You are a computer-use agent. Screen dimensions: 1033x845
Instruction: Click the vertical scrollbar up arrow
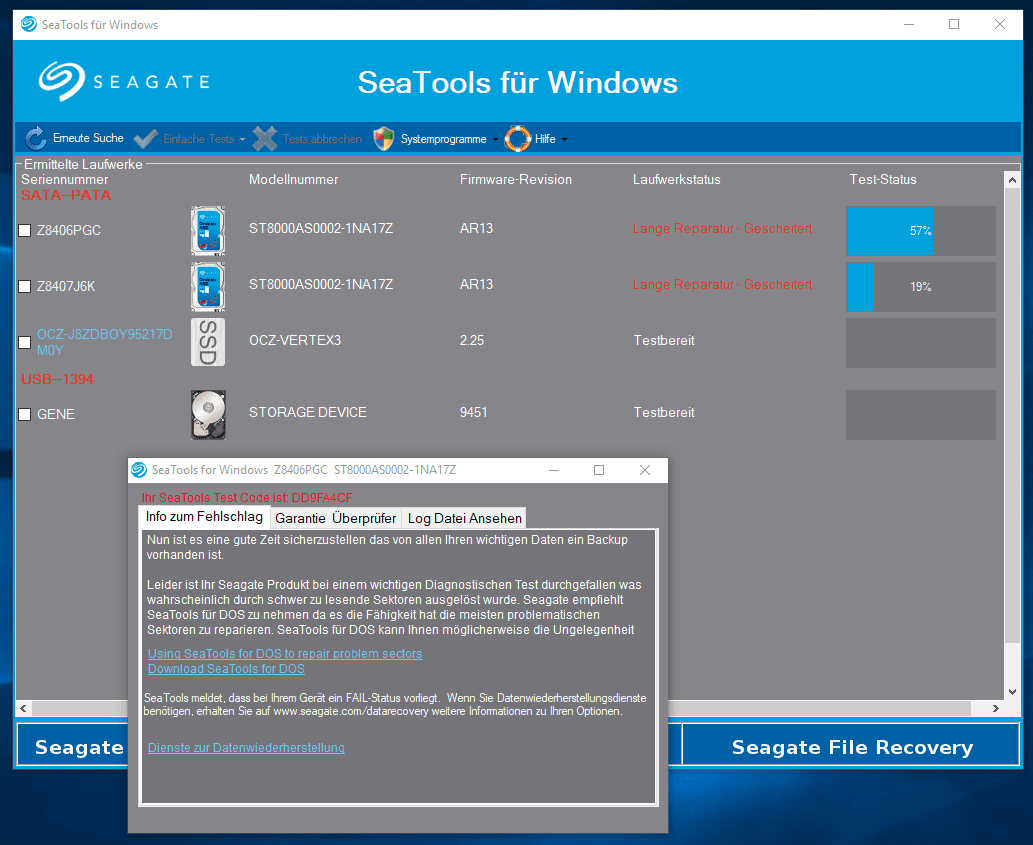tap(1013, 180)
